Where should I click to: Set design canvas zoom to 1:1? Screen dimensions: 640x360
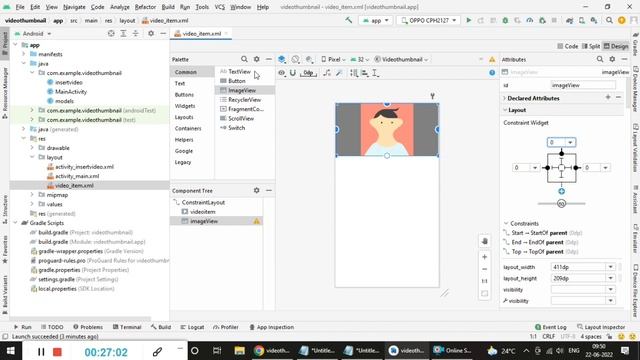484,281
